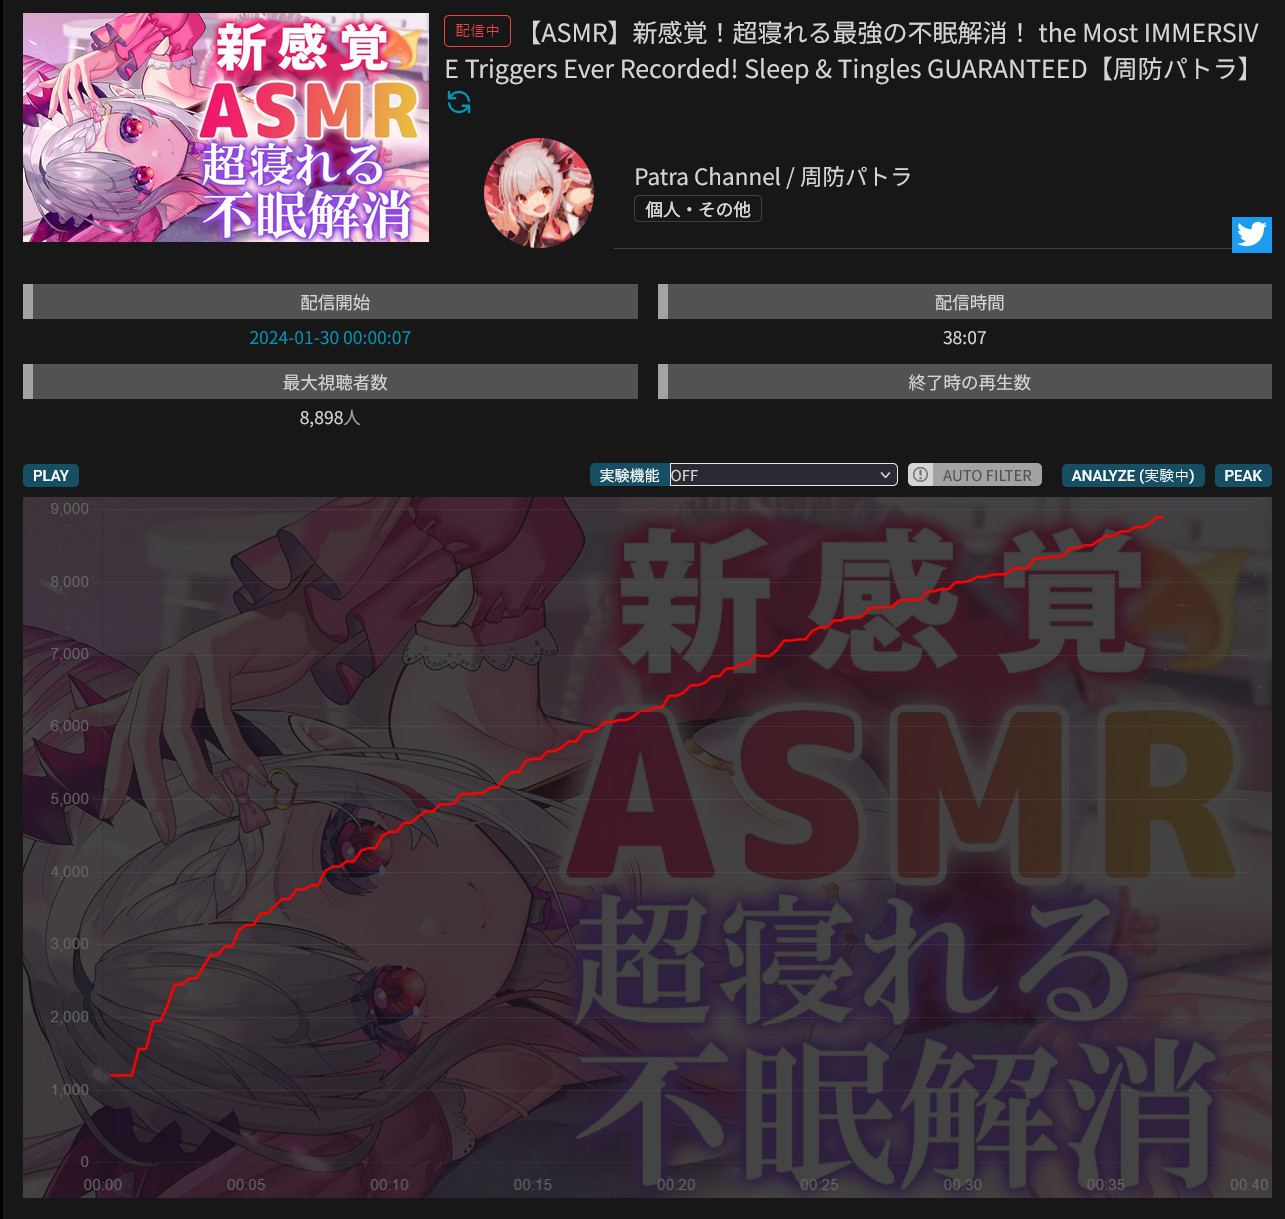This screenshot has width=1285, height=1219.
Task: Click the 00:00 label on the time axis
Action: [103, 1185]
